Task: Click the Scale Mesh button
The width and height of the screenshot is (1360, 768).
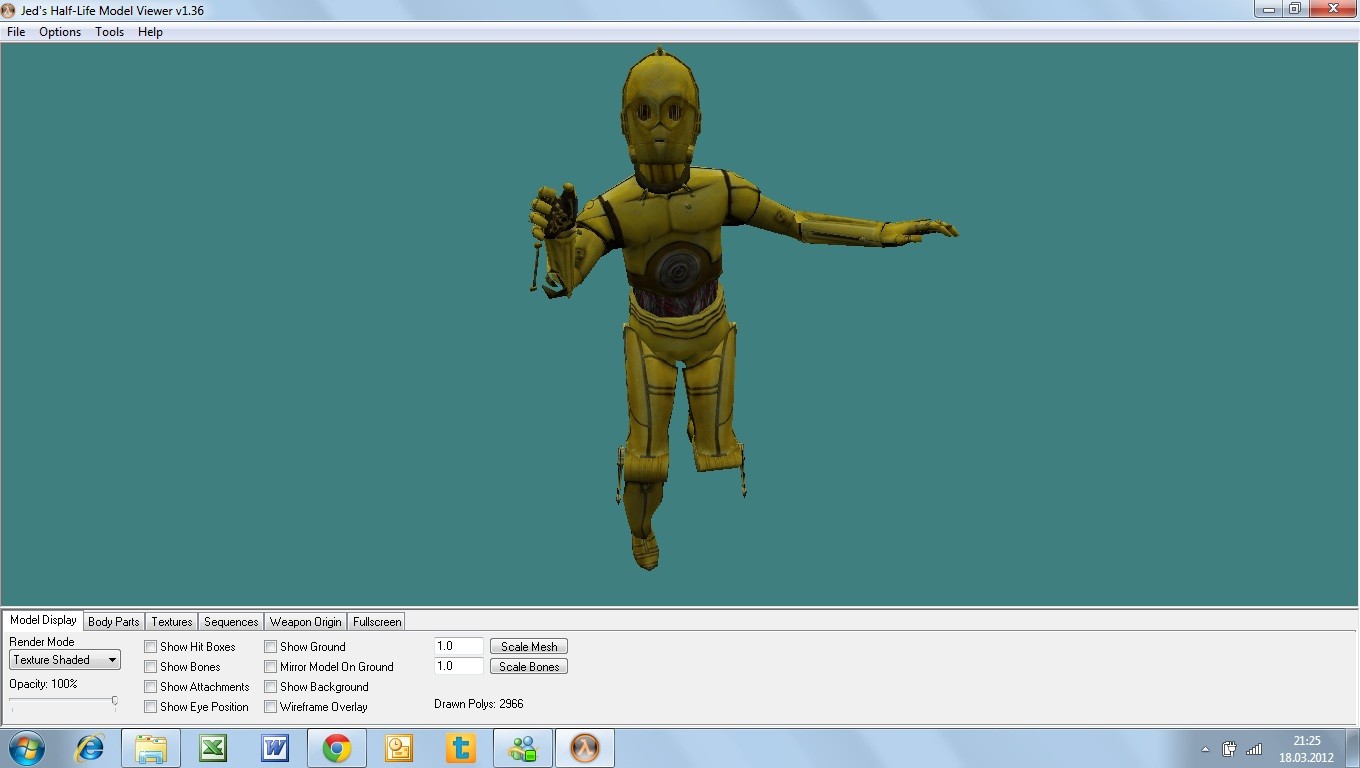Action: click(x=529, y=647)
